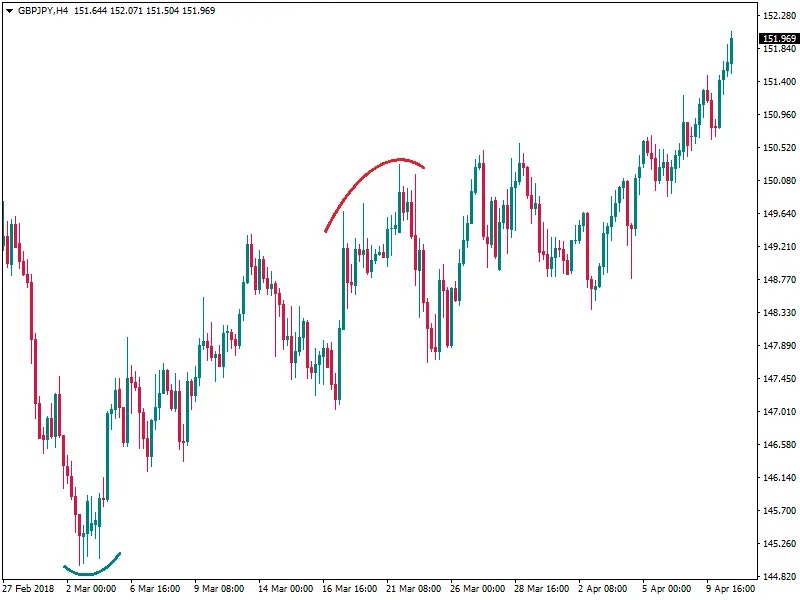Select the 145.700 price axis label
The width and height of the screenshot is (800, 600).
779,511
